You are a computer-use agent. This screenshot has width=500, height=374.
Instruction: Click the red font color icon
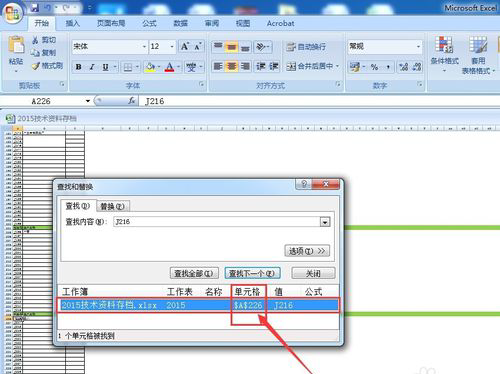pos(170,67)
